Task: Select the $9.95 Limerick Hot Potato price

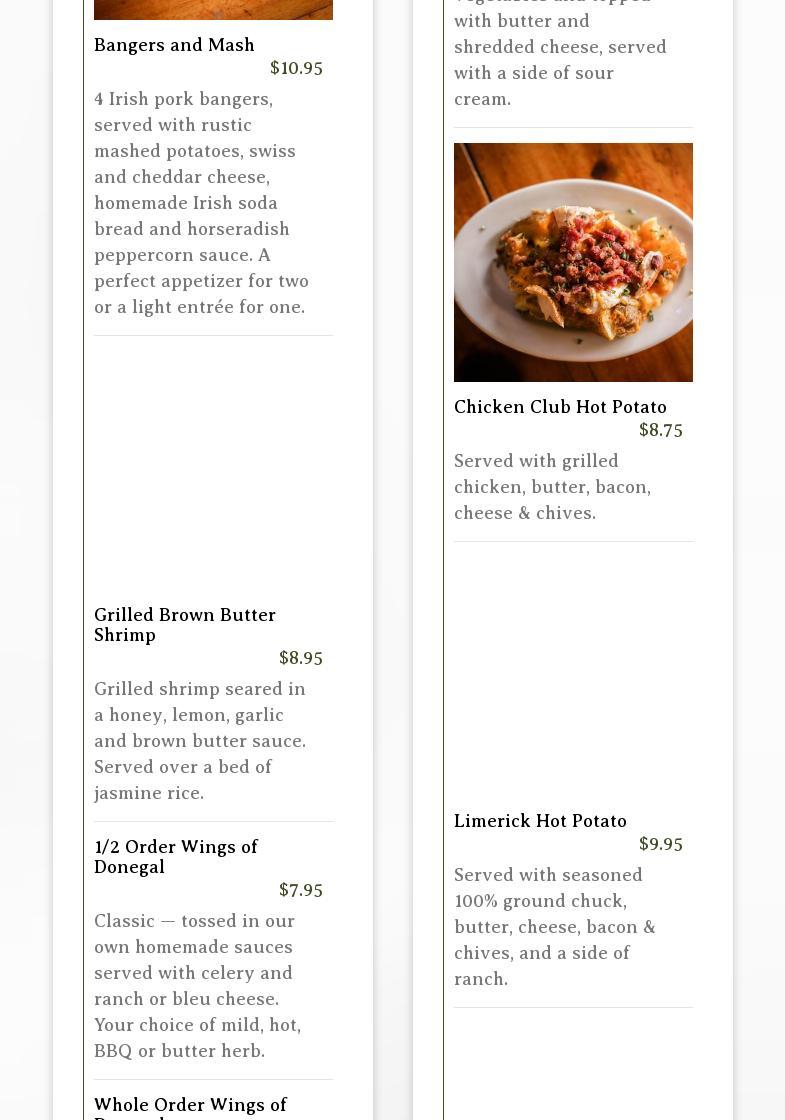Action: 660,844
